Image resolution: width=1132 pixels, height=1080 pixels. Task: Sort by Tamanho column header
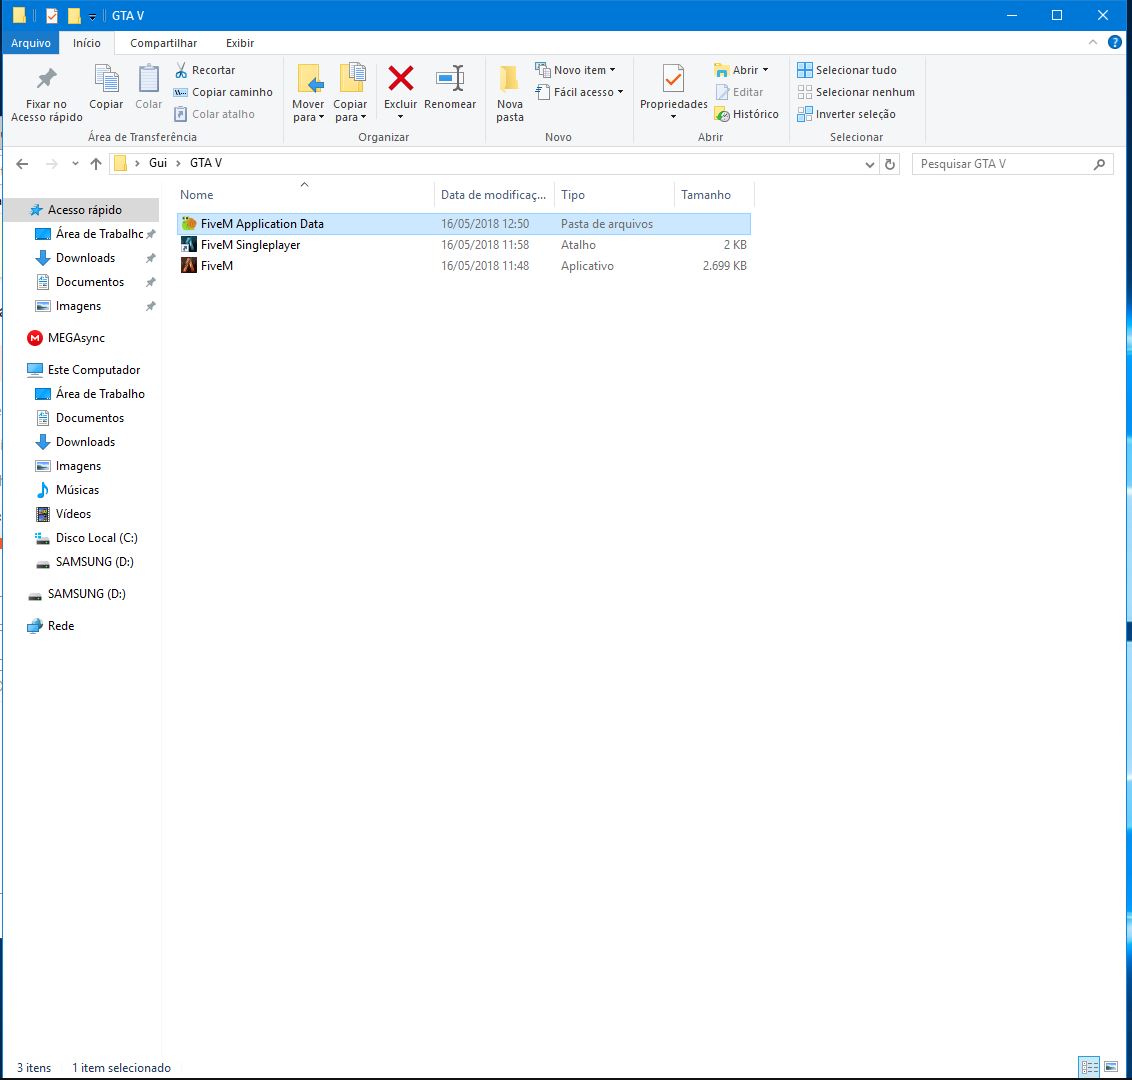click(715, 194)
